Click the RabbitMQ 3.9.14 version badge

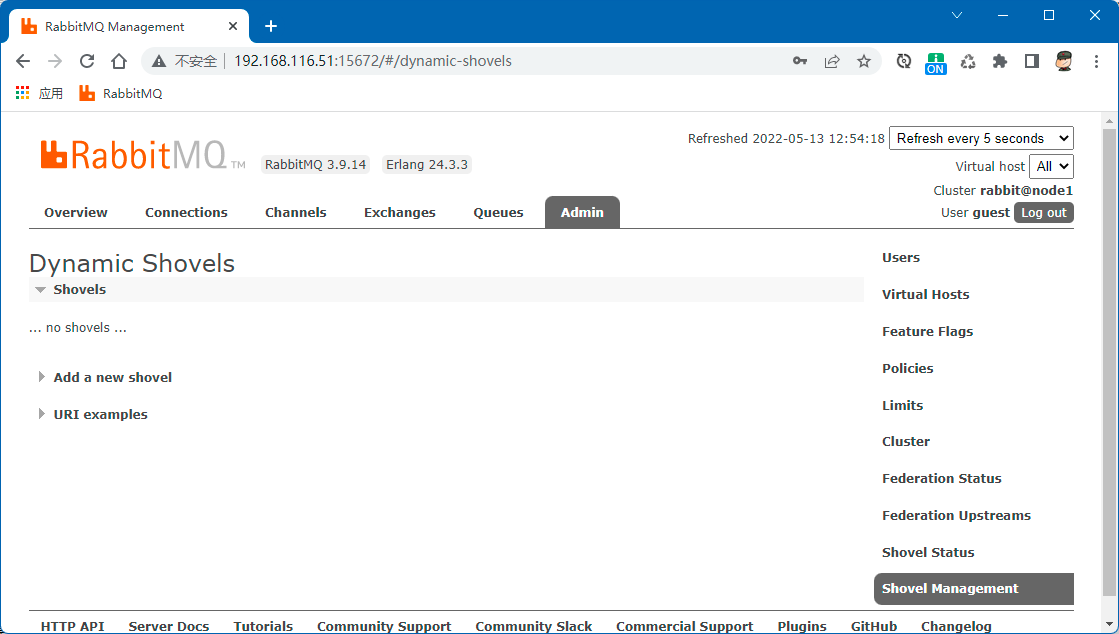coord(315,165)
